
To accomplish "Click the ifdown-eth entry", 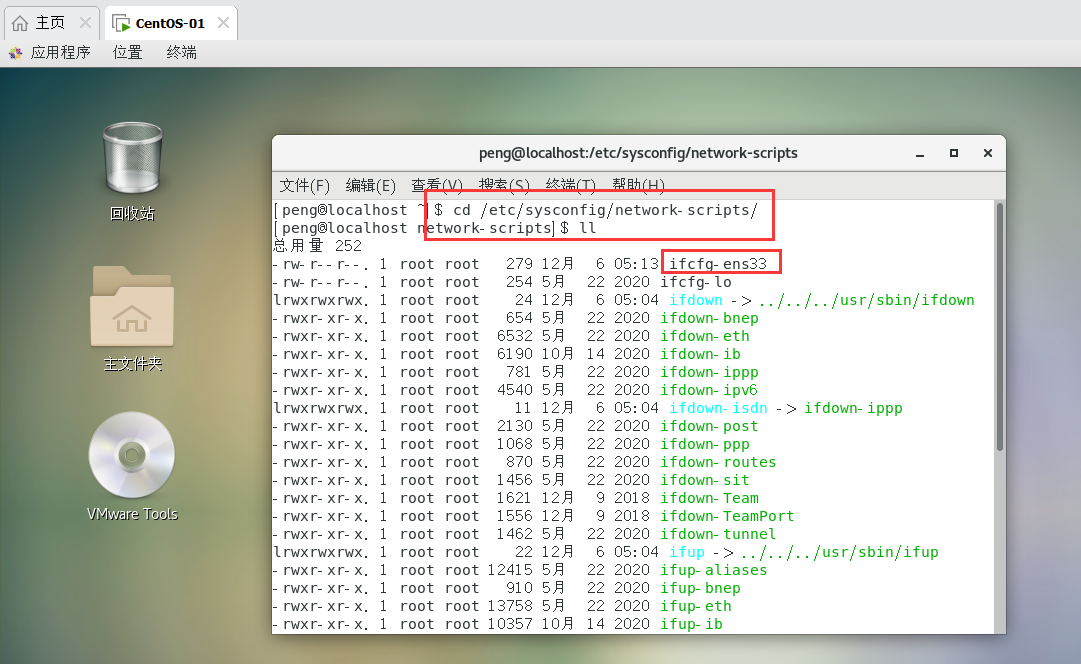I will point(705,336).
